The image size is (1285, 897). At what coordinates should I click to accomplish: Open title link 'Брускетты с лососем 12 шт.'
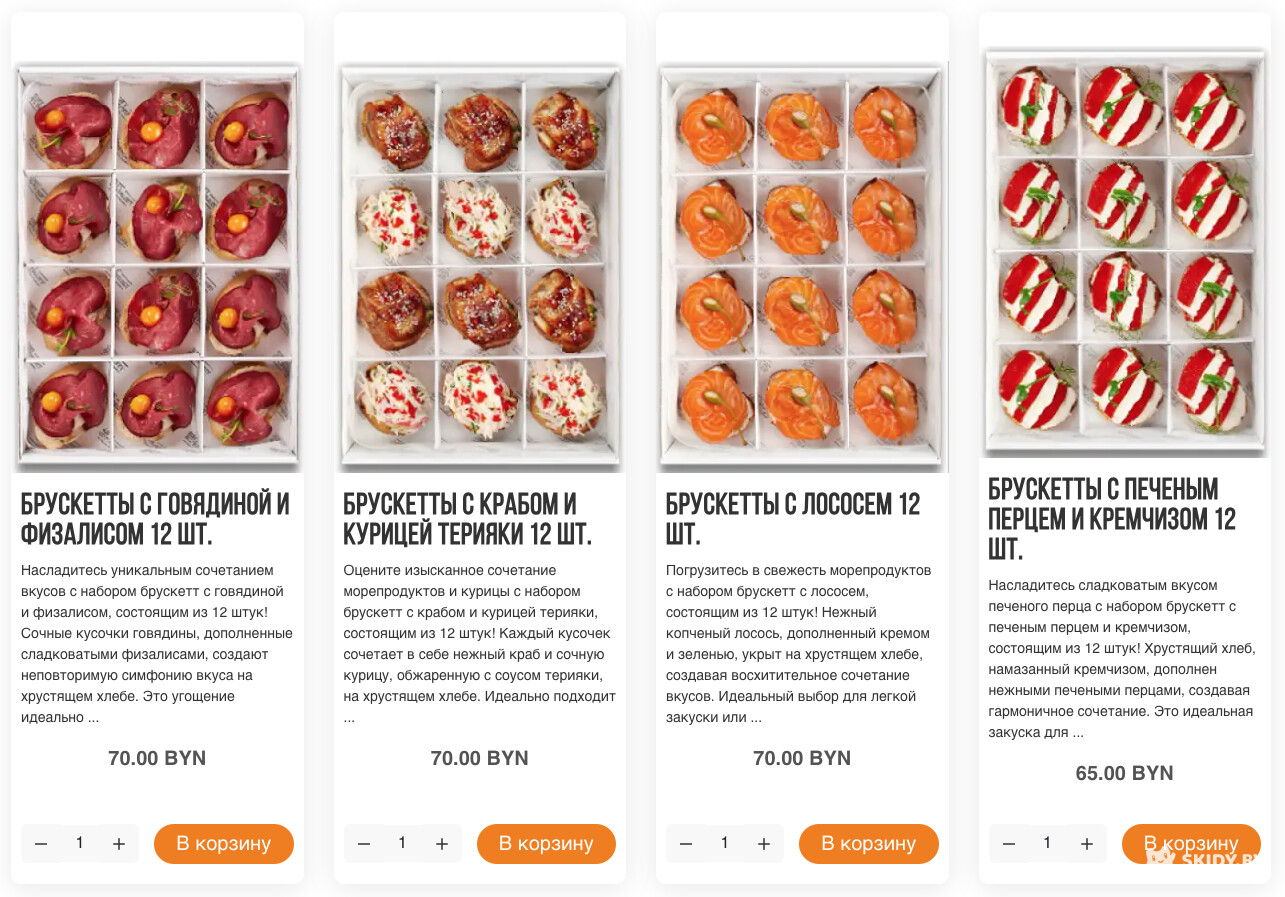793,519
